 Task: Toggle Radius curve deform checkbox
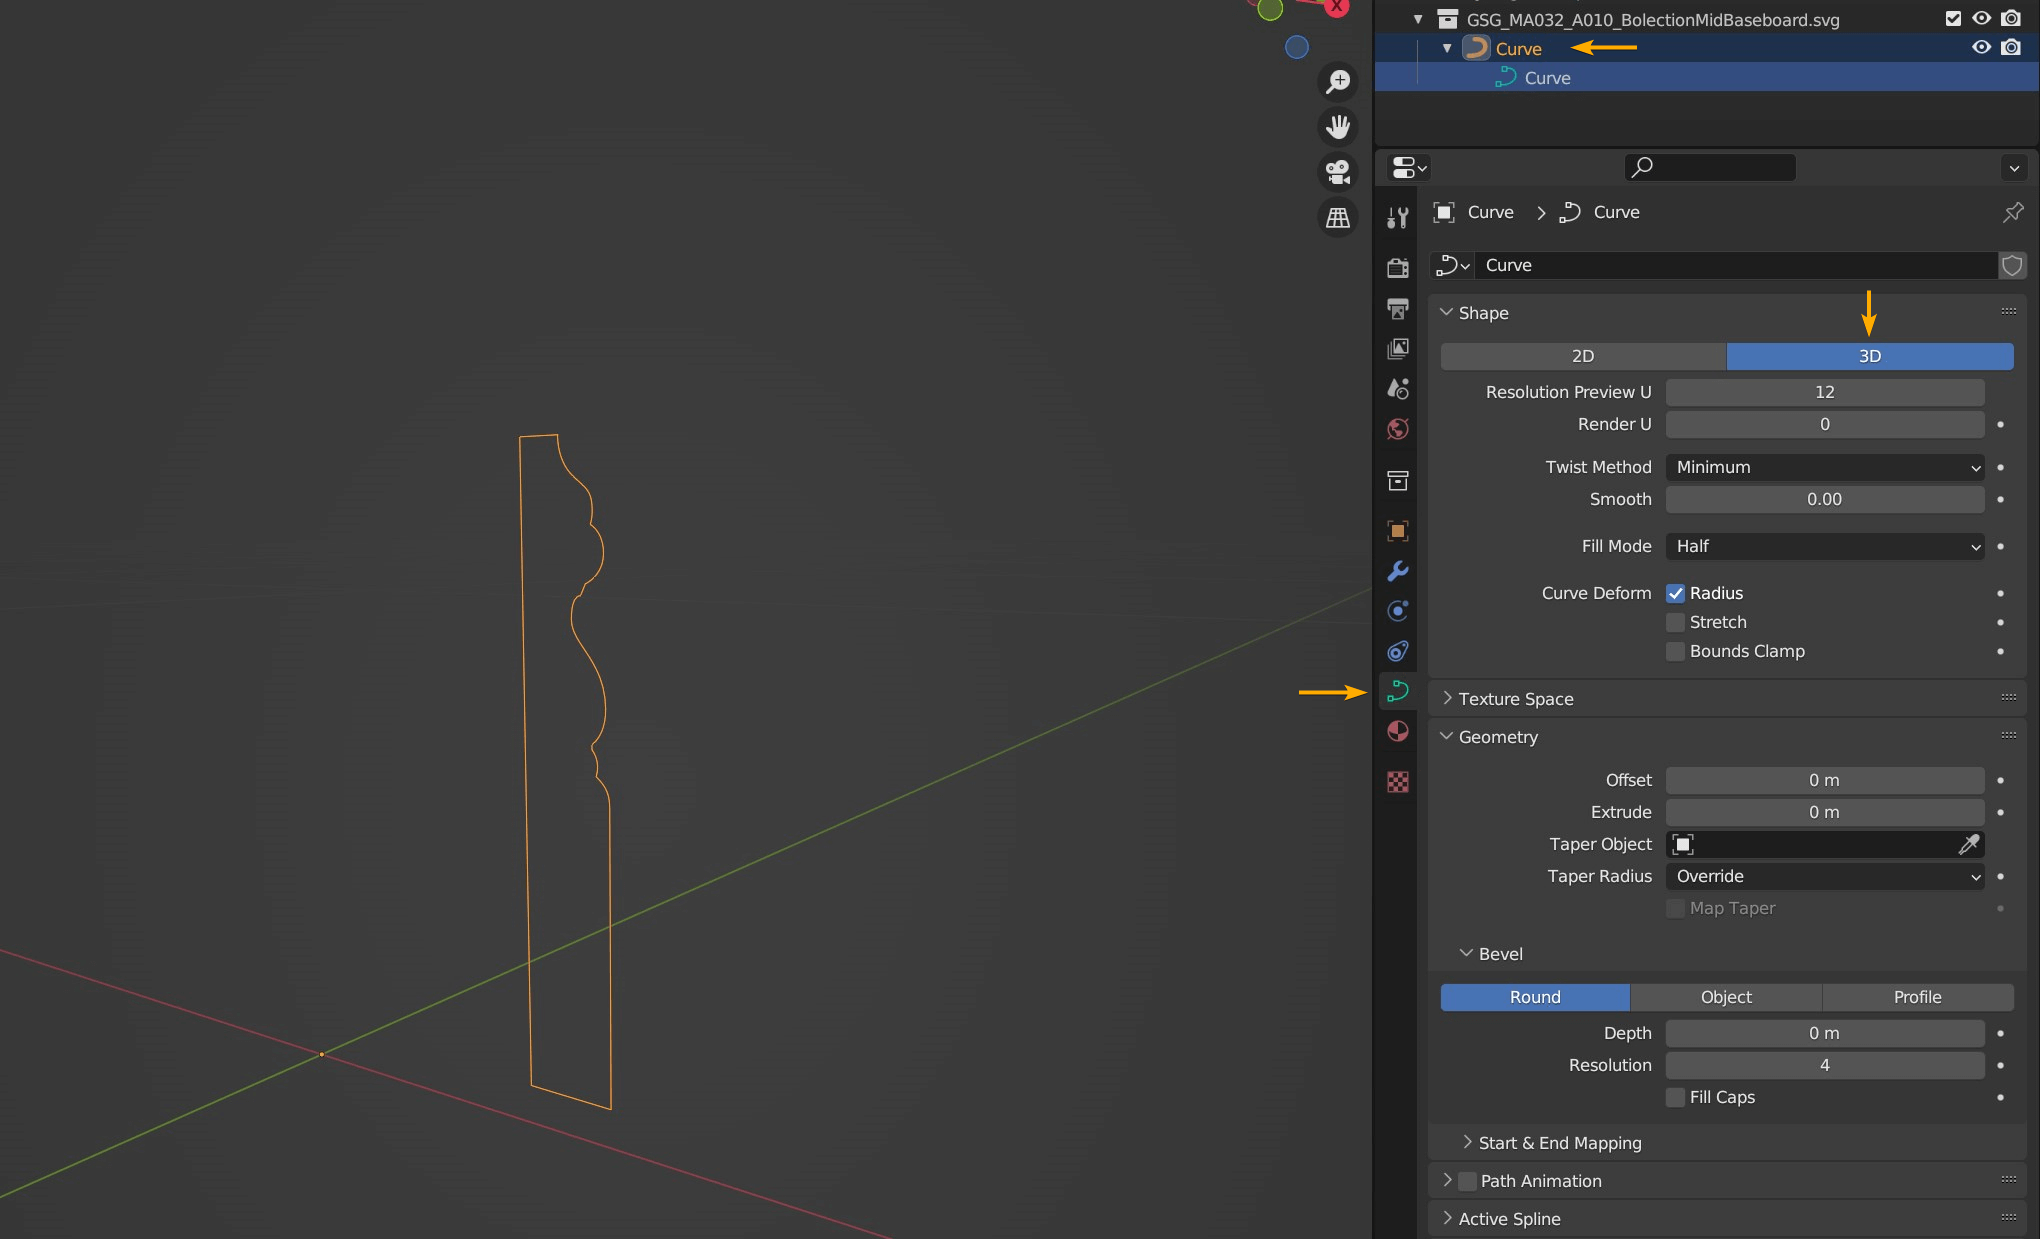(1676, 593)
